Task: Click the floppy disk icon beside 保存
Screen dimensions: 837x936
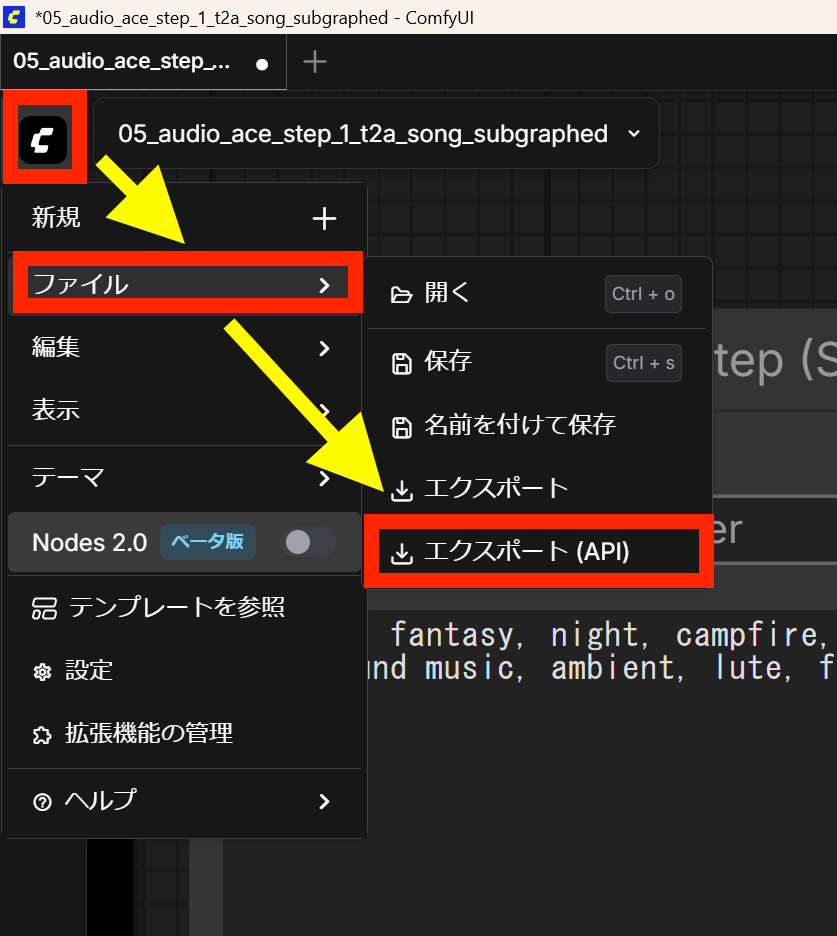Action: (x=401, y=363)
